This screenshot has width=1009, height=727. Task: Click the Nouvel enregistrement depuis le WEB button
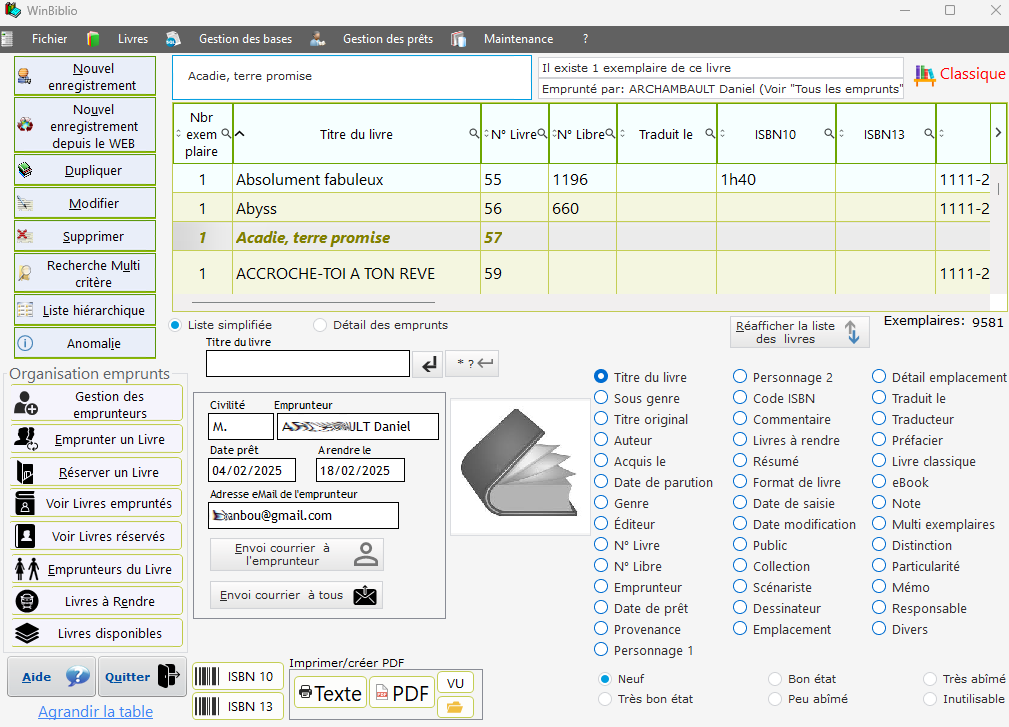click(x=85, y=125)
